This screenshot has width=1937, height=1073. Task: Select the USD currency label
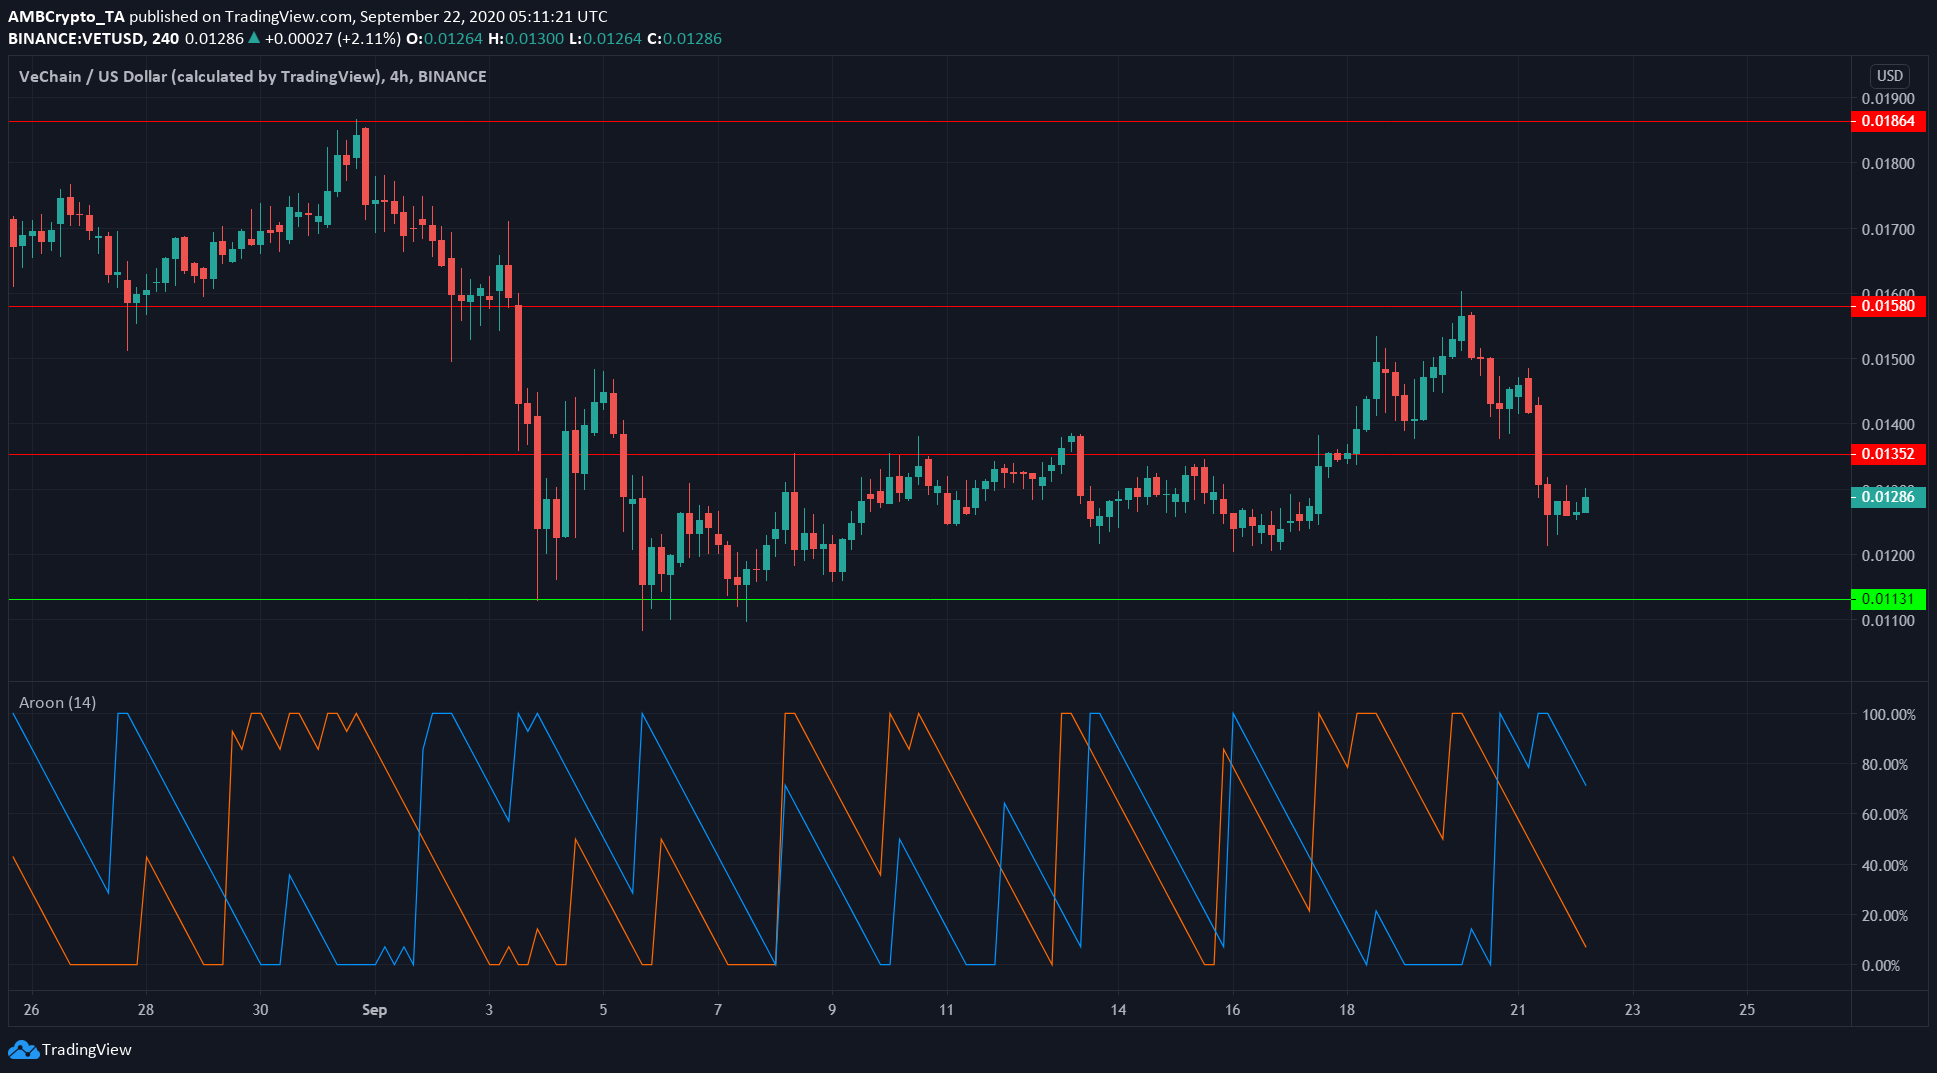pos(1889,76)
